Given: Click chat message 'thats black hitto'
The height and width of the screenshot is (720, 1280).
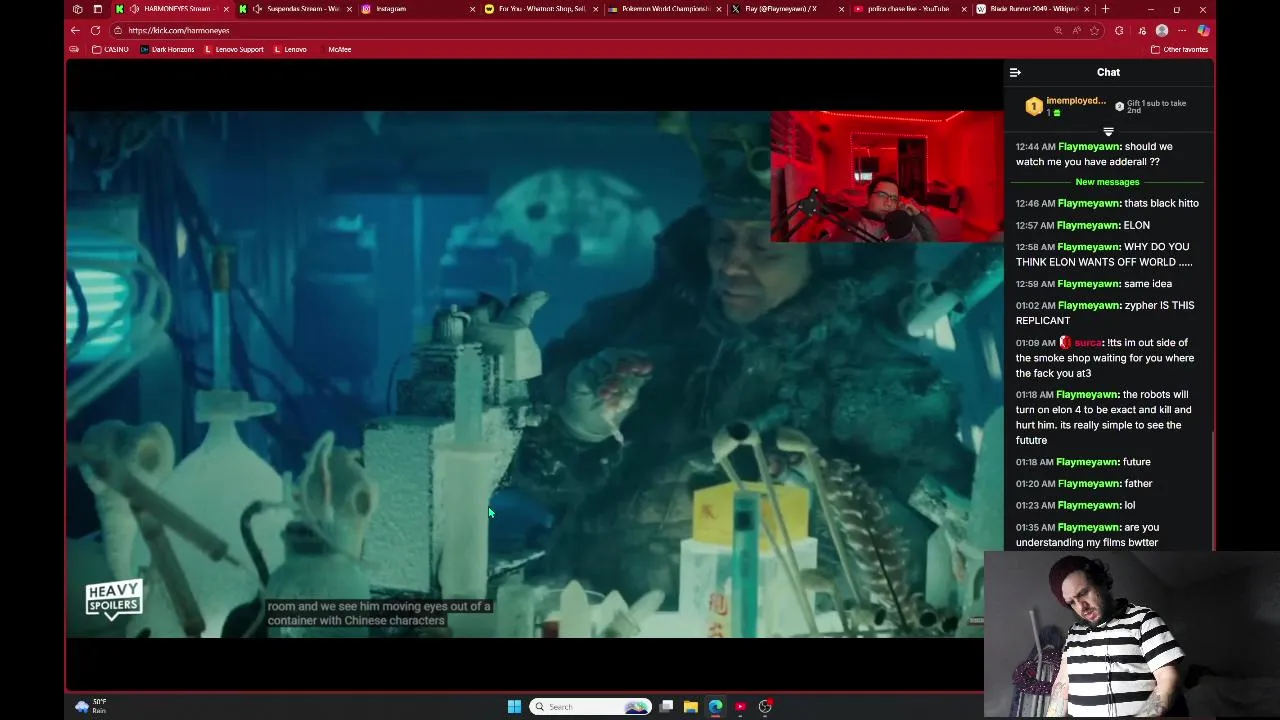Looking at the screenshot, I should (x=1161, y=203).
